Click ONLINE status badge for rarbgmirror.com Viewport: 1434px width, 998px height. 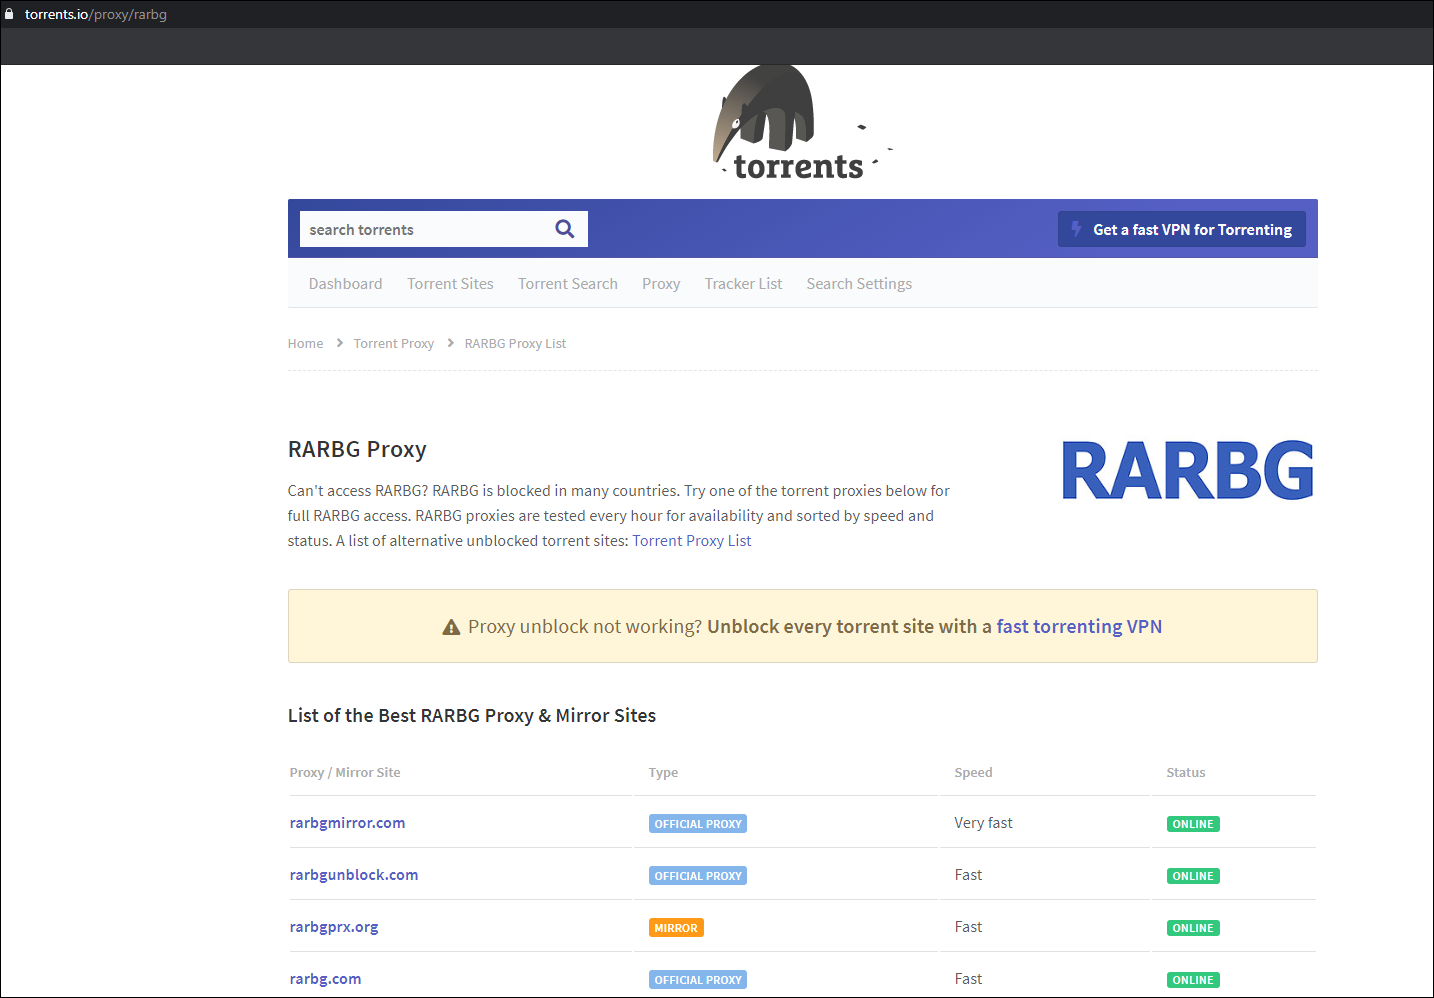pyautogui.click(x=1193, y=824)
